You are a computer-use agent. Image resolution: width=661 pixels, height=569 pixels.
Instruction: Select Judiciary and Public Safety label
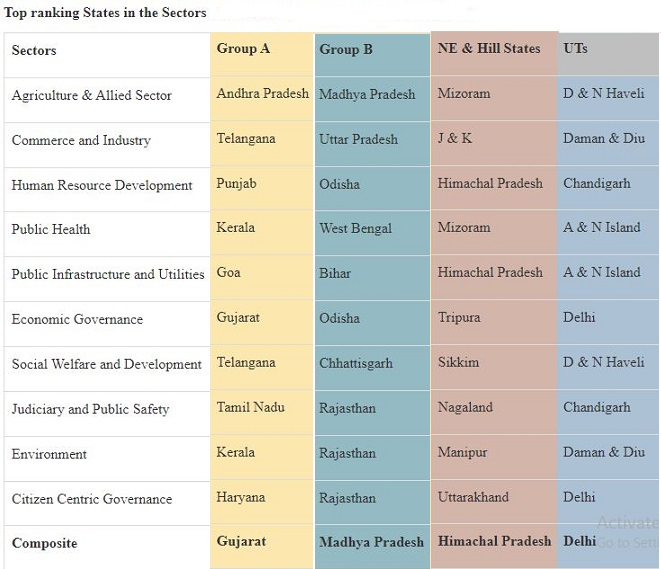click(90, 409)
